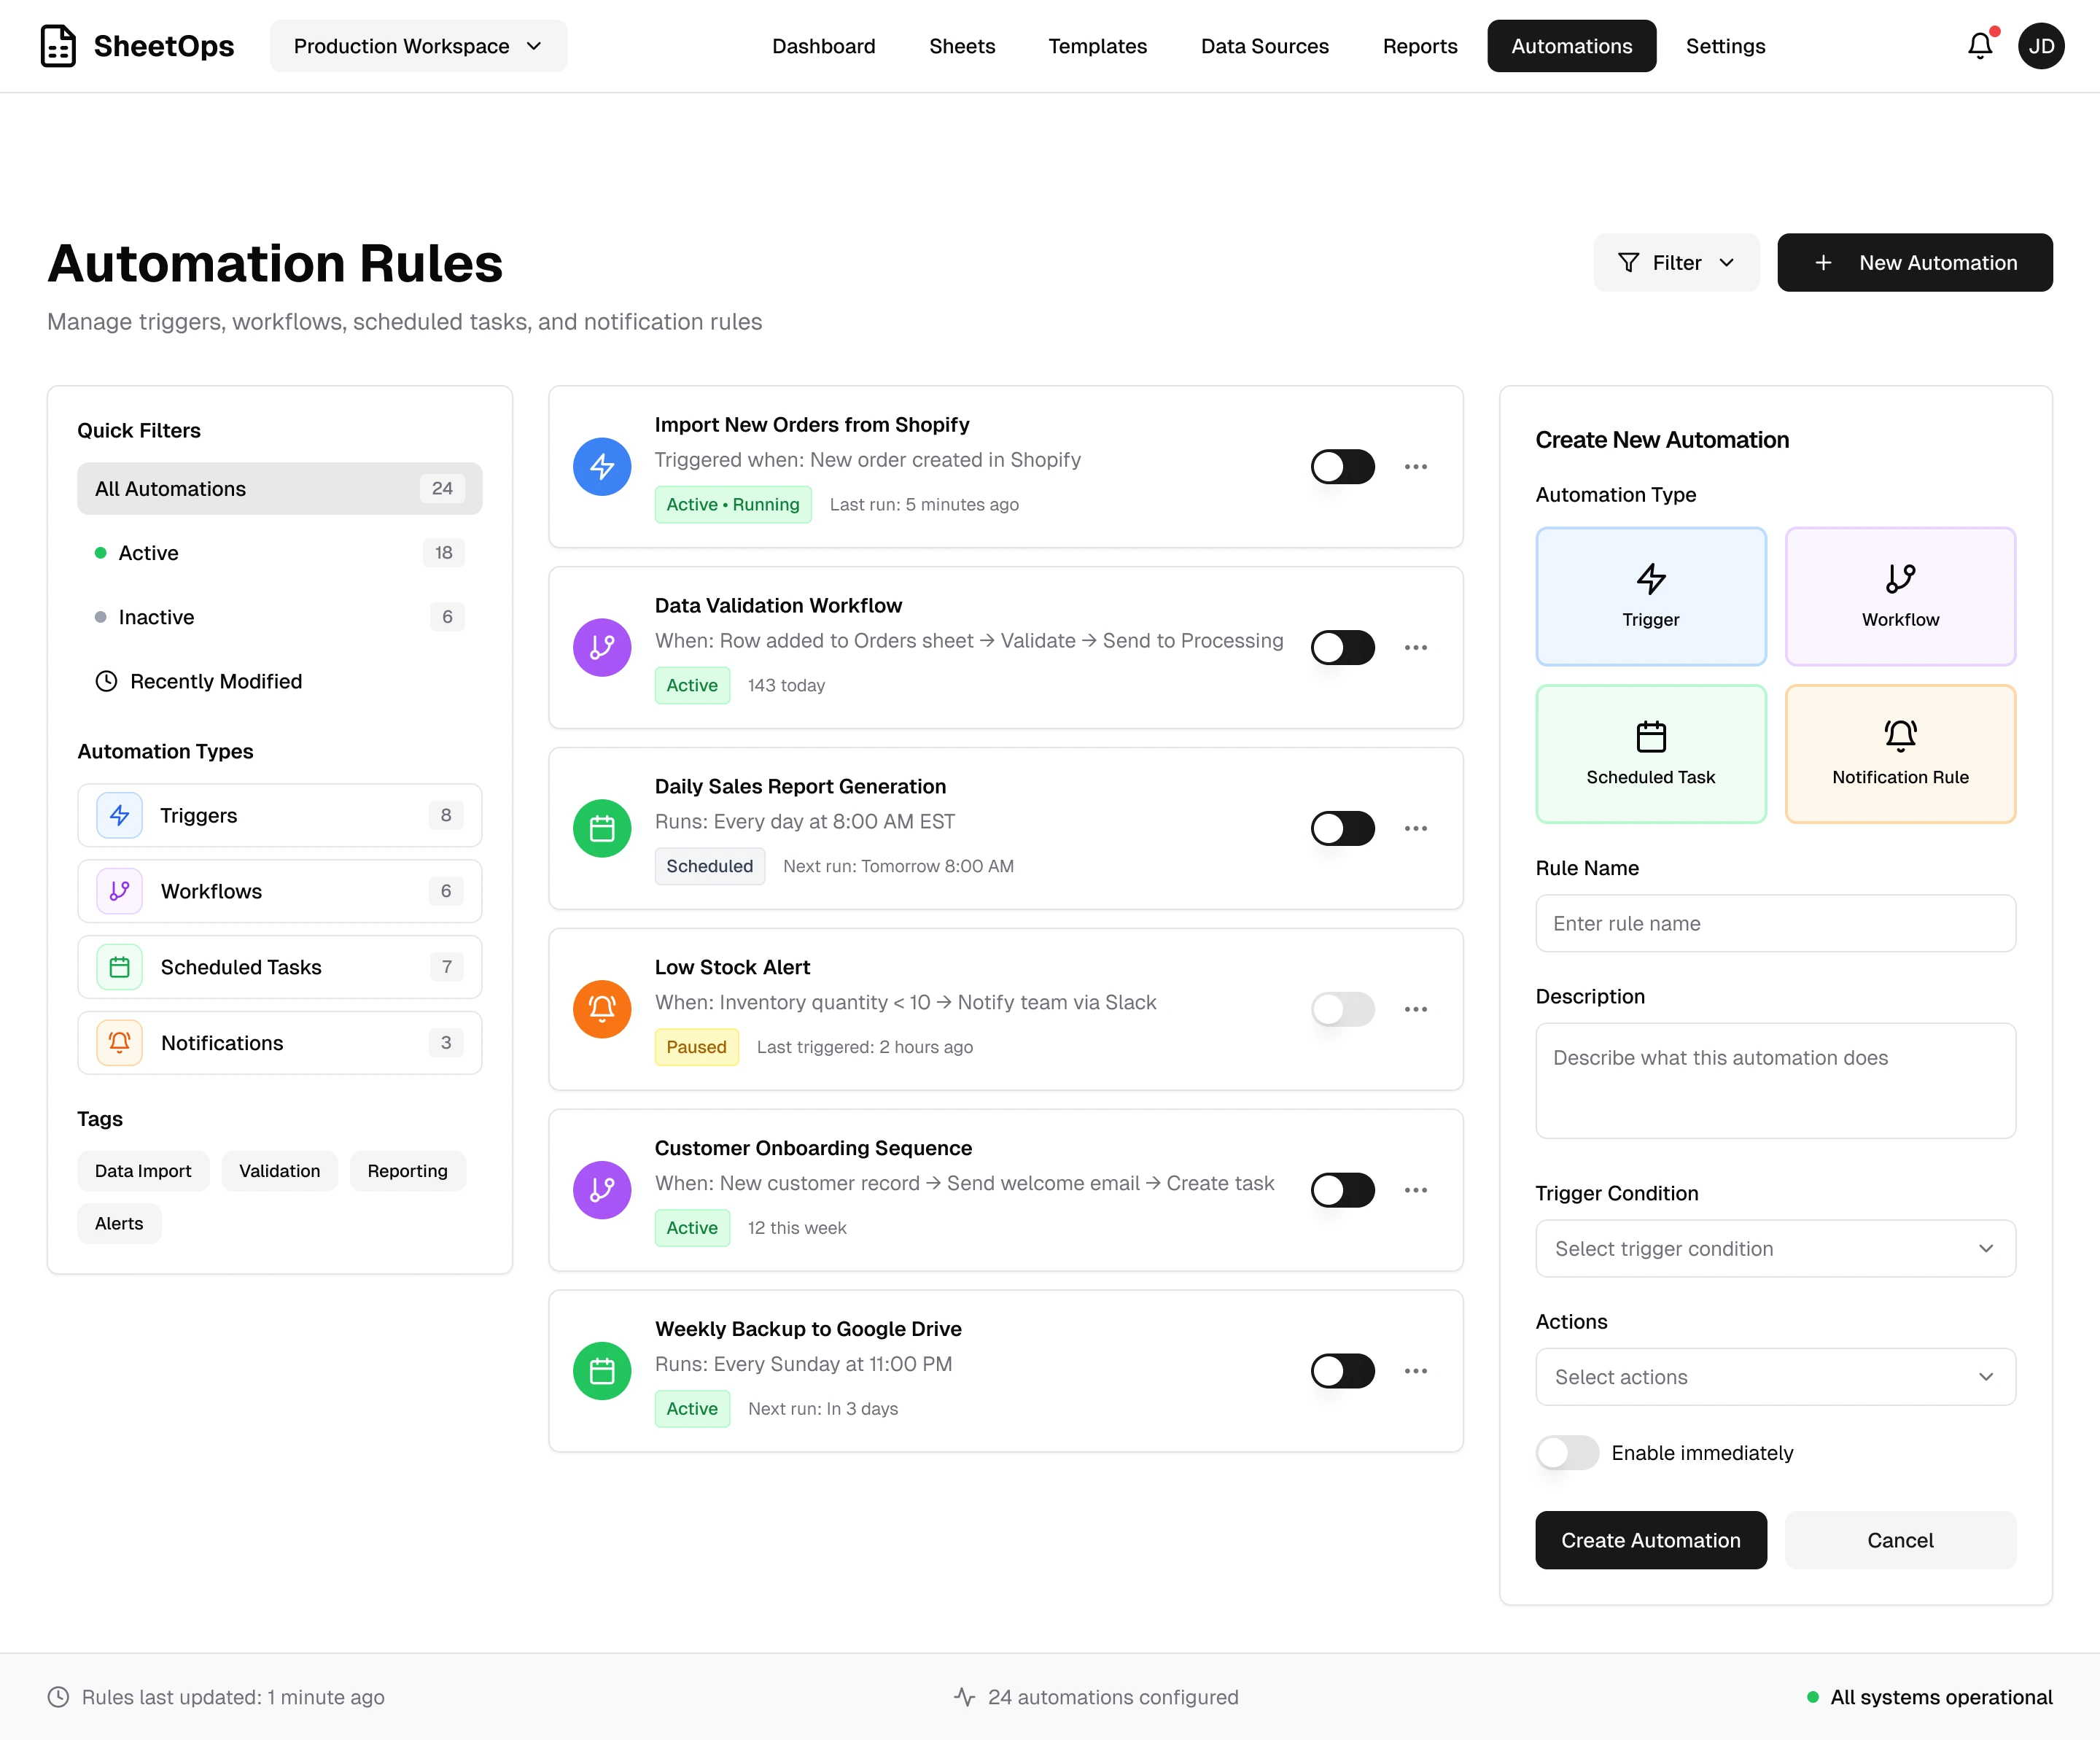
Task: Click the SheetOps logo icon
Action: click(58, 46)
